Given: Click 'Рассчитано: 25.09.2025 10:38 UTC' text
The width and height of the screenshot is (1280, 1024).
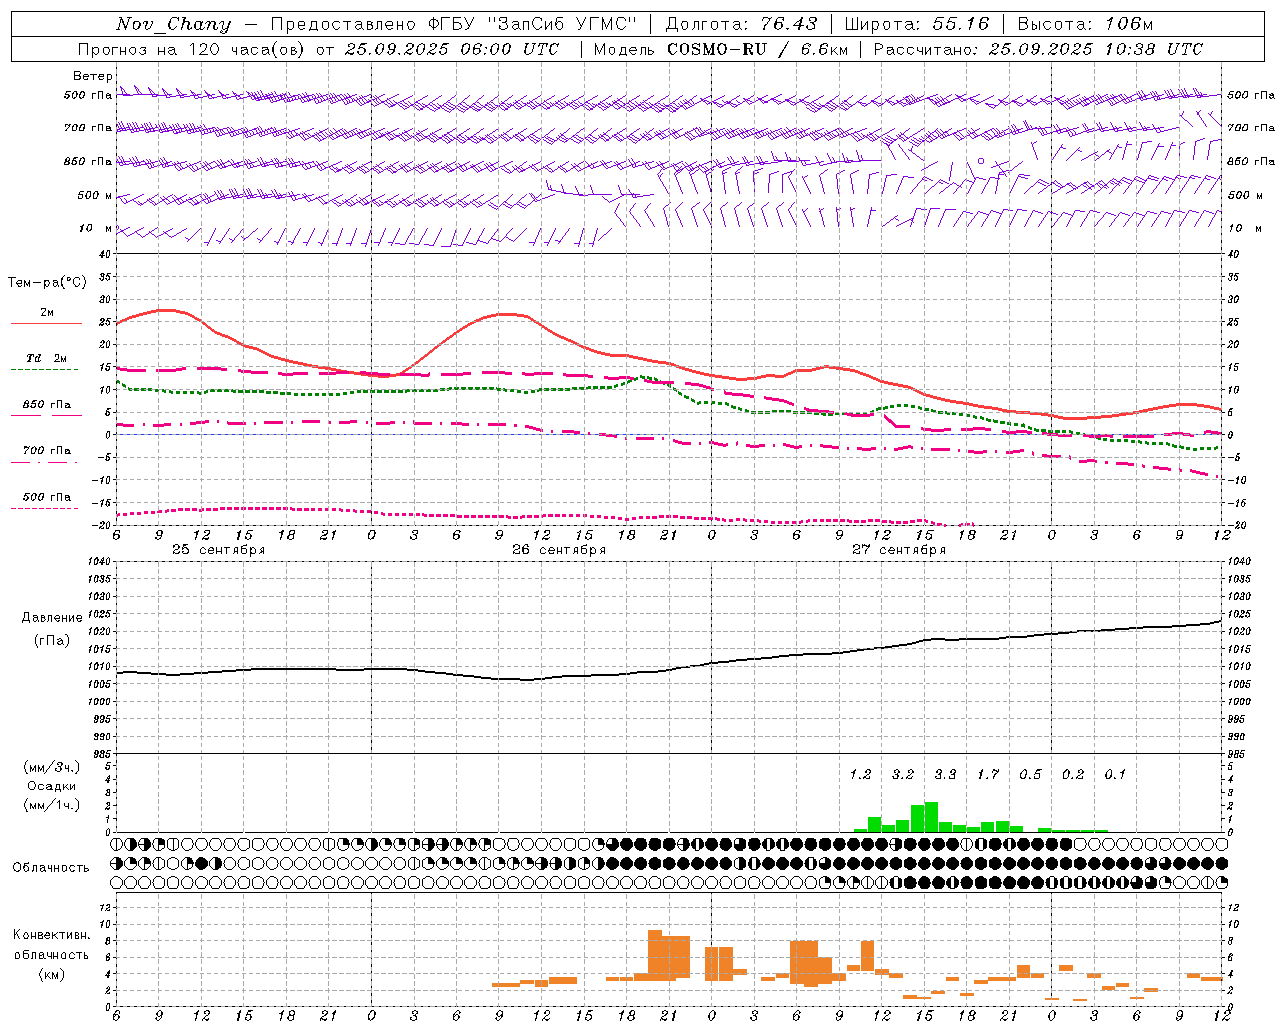Looking at the screenshot, I should (1038, 49).
